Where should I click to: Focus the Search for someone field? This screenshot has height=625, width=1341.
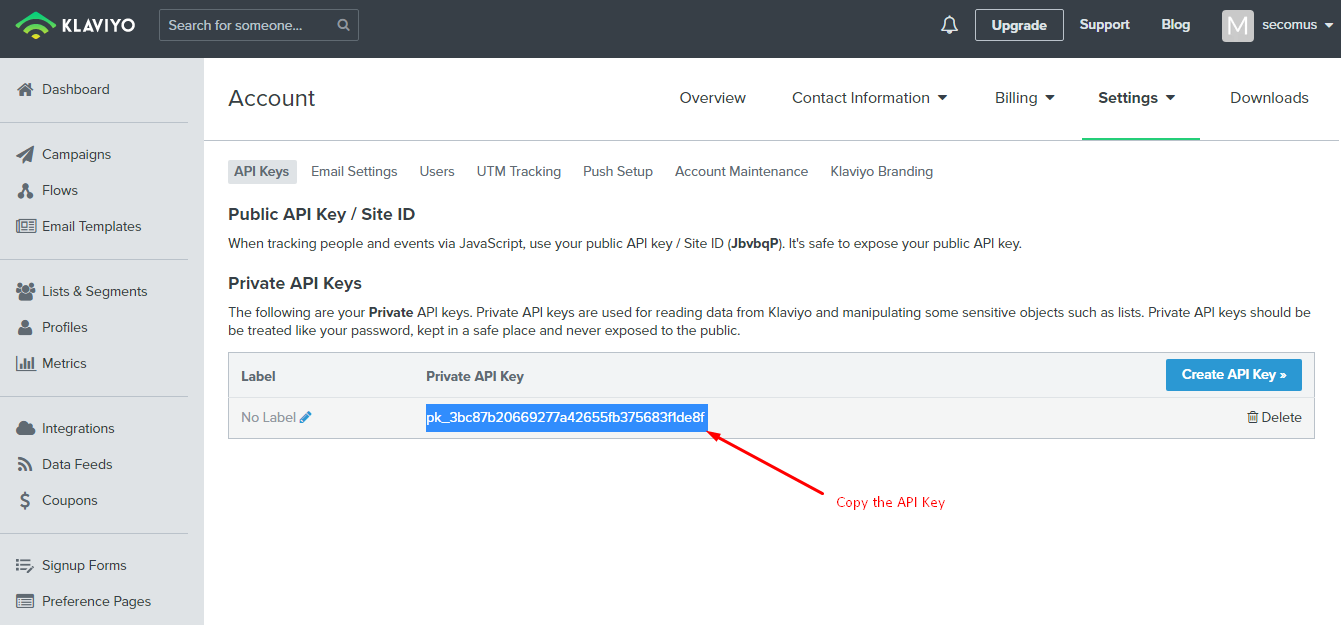click(258, 25)
